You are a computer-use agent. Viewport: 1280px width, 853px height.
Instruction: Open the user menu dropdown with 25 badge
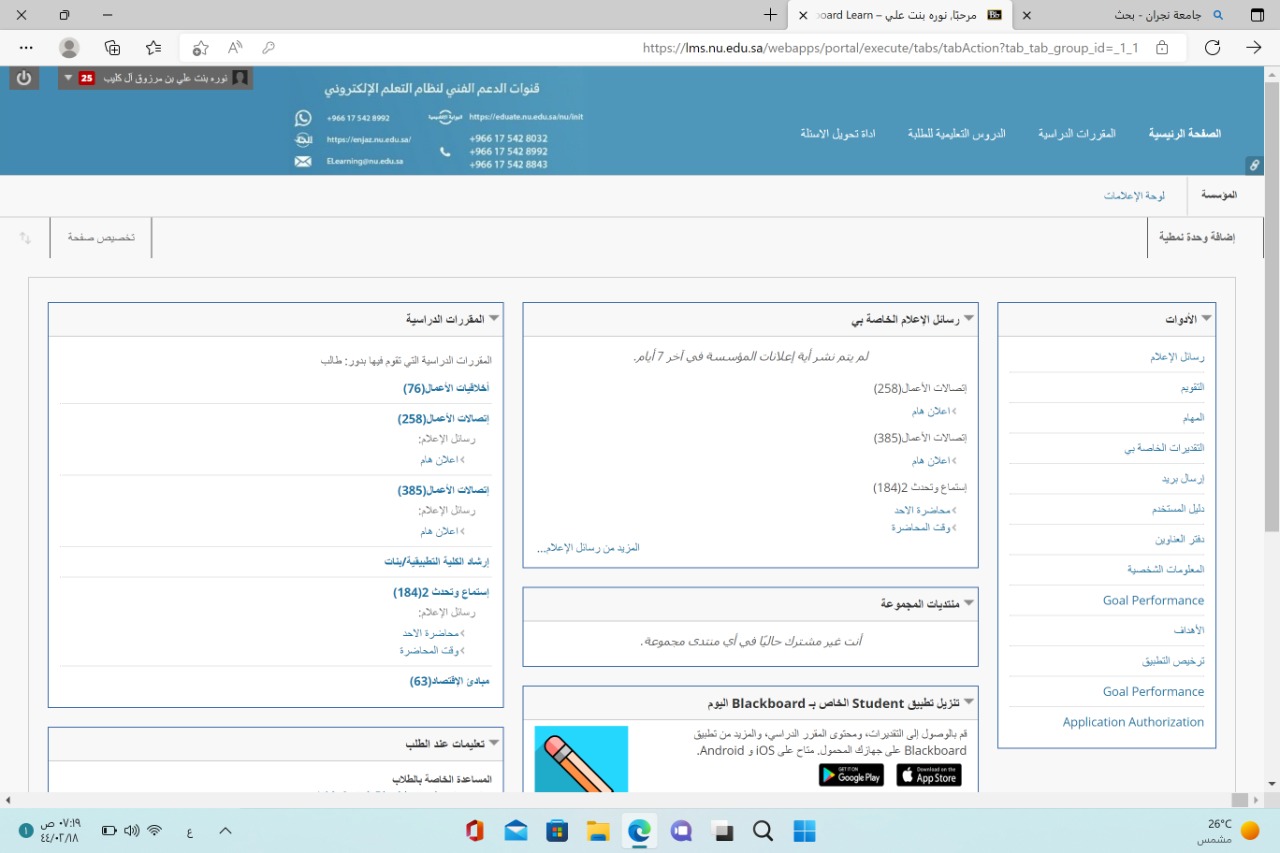tap(68, 78)
